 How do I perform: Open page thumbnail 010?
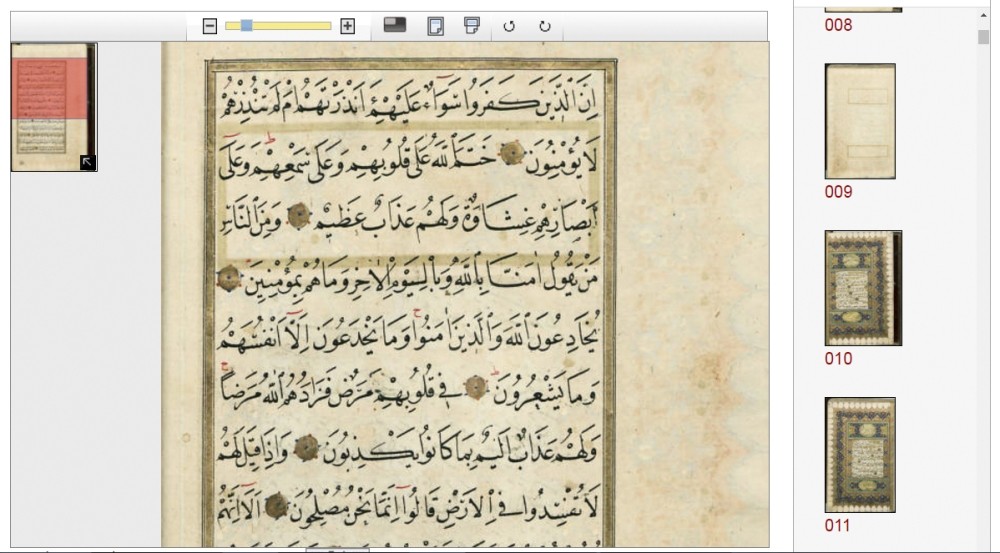(x=863, y=288)
